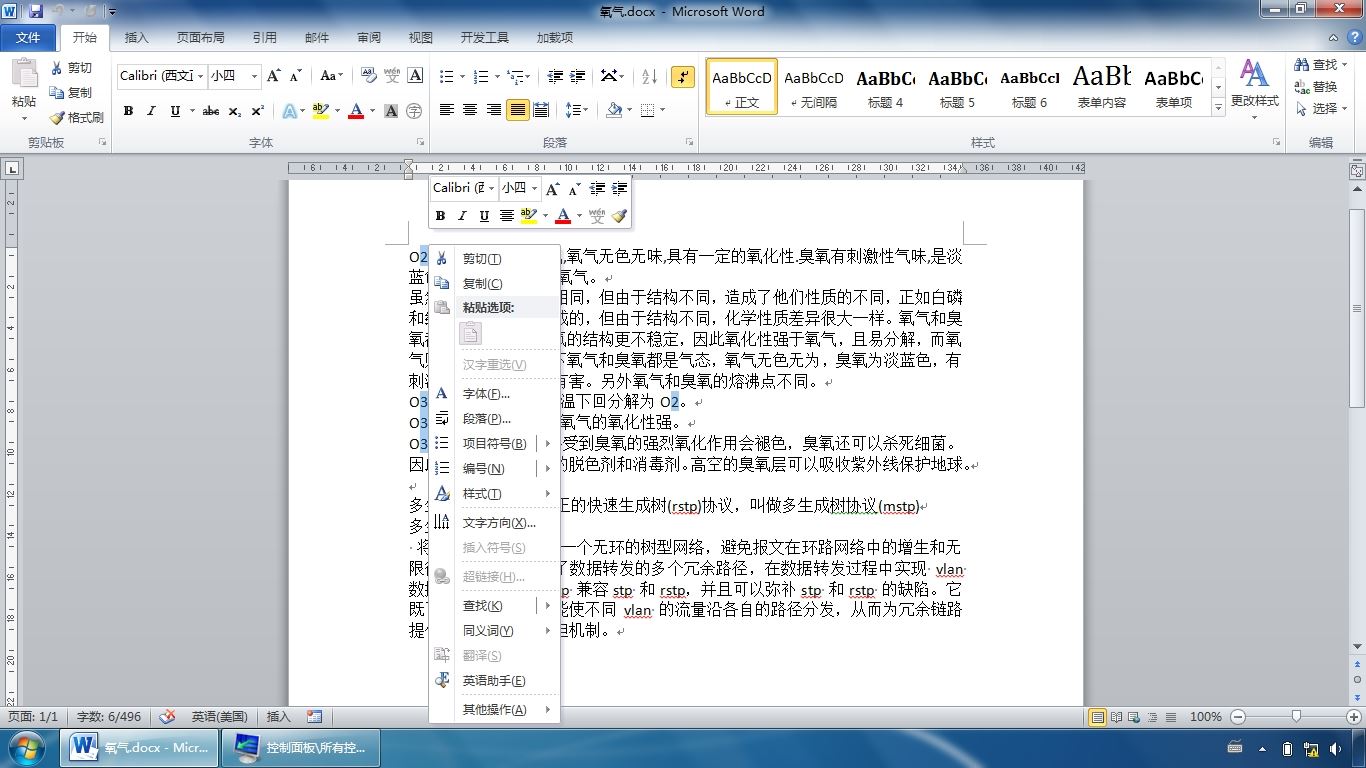
Task: Switch to Print Layout view in the status bar
Action: 1098,716
